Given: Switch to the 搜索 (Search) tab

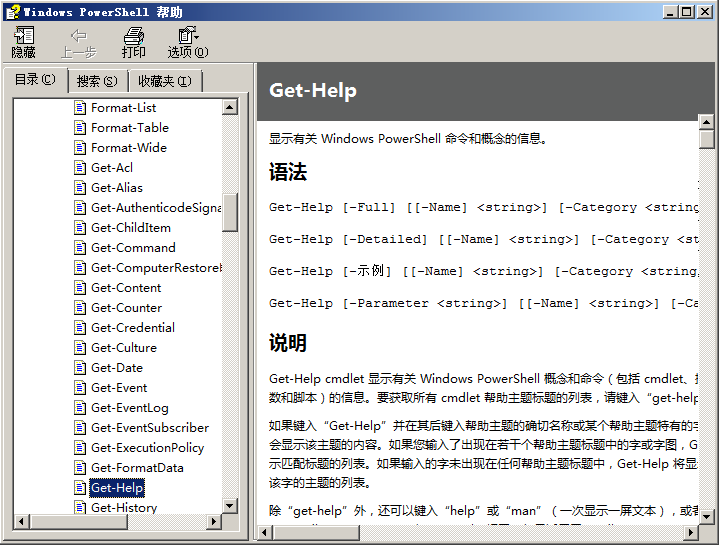Looking at the screenshot, I should point(97,82).
